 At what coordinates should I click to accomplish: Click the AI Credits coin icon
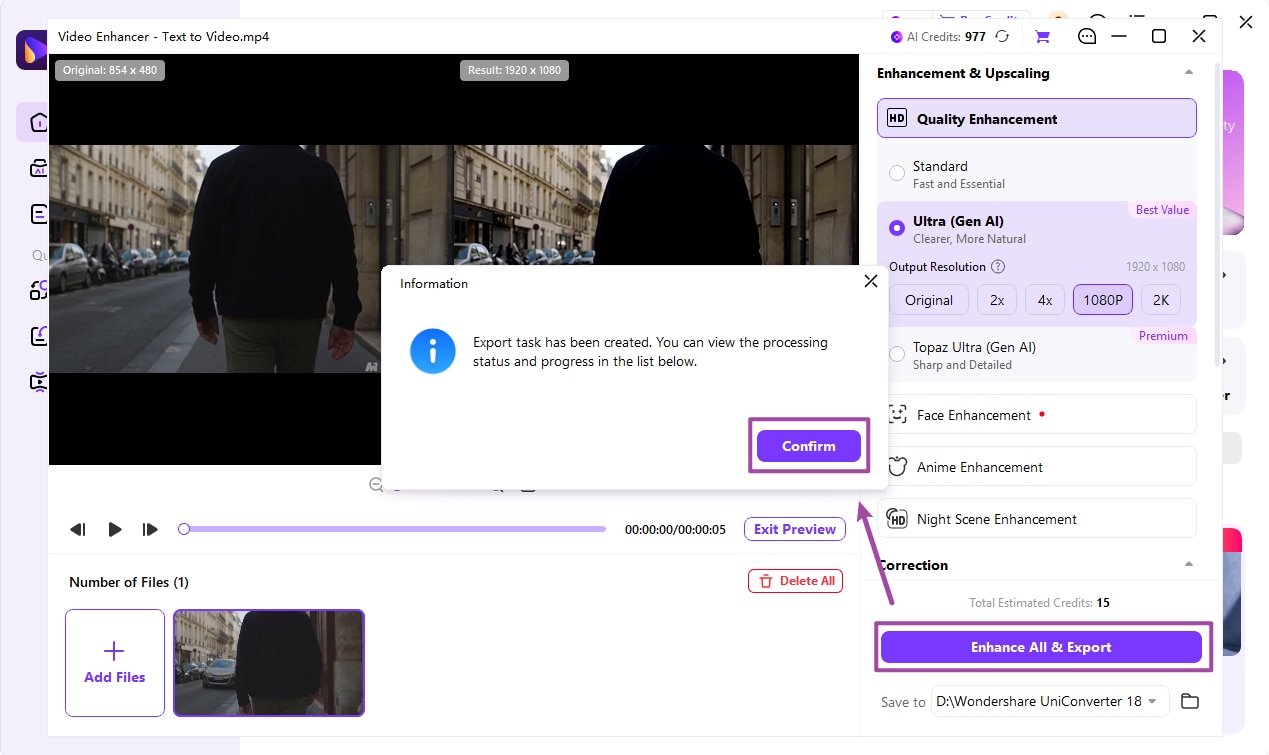[896, 36]
